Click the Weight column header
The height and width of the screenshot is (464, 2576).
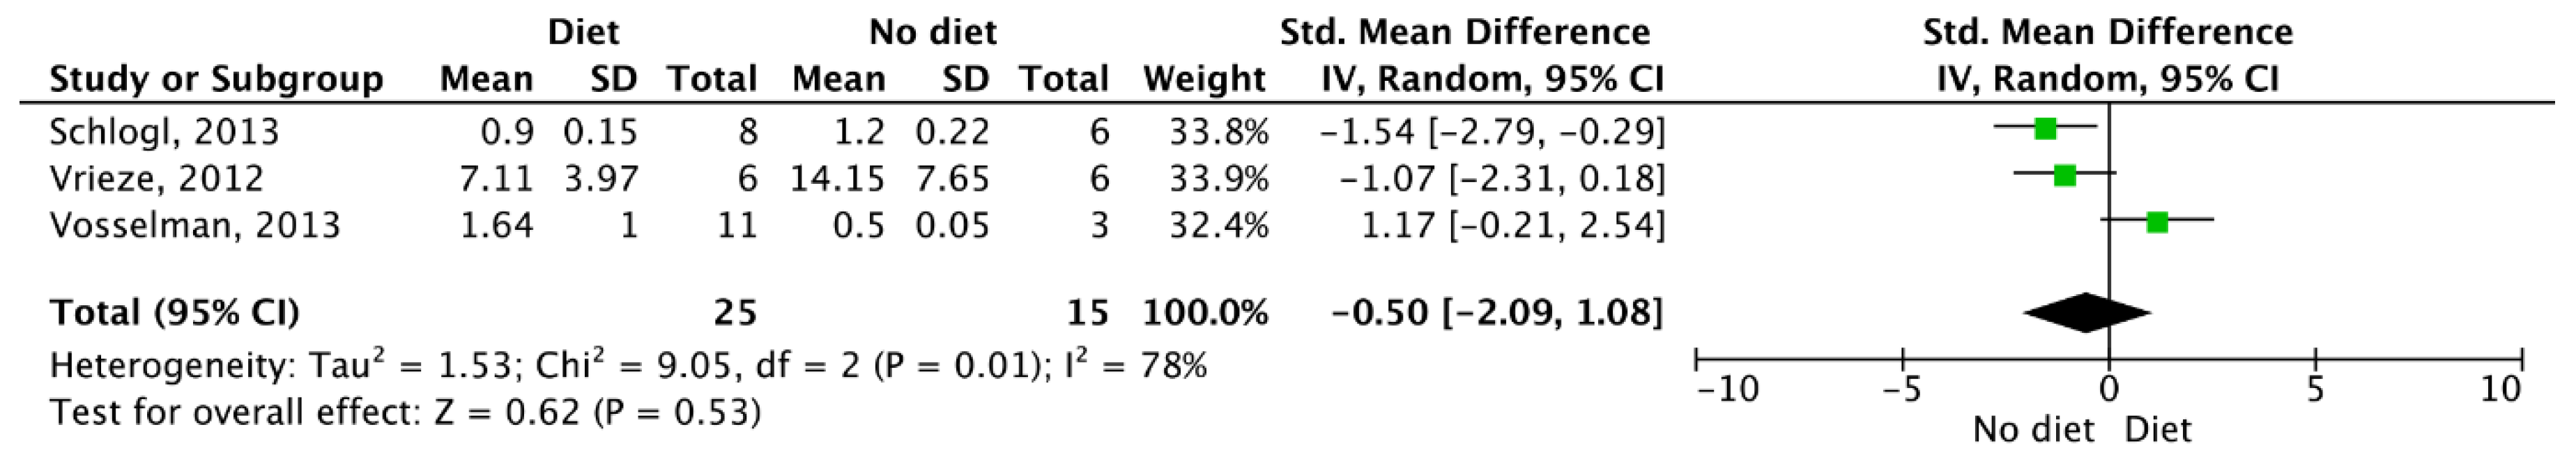click(1205, 79)
